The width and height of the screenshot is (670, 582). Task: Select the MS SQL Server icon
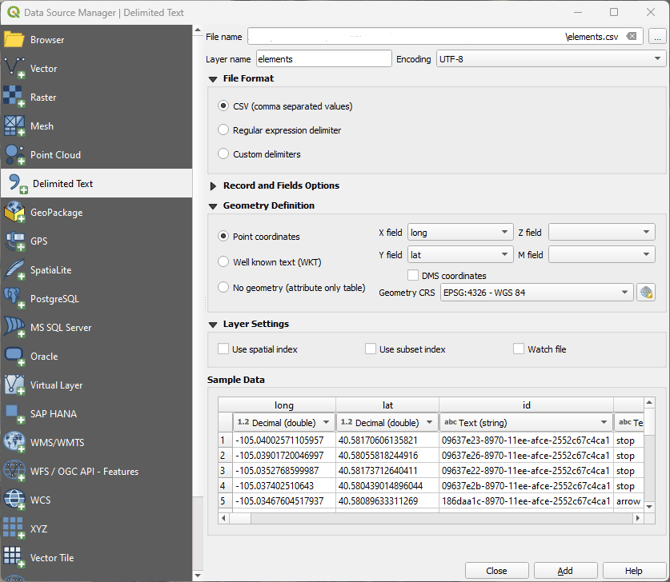pyautogui.click(x=14, y=327)
